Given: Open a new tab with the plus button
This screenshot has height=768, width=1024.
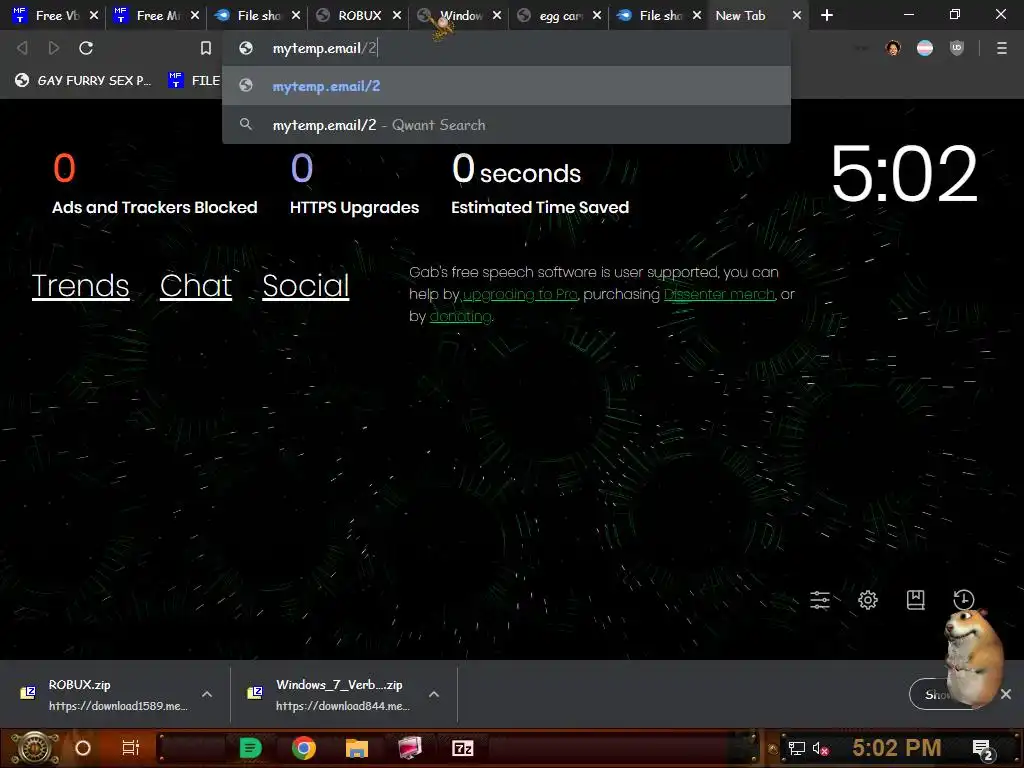Looking at the screenshot, I should click(827, 15).
